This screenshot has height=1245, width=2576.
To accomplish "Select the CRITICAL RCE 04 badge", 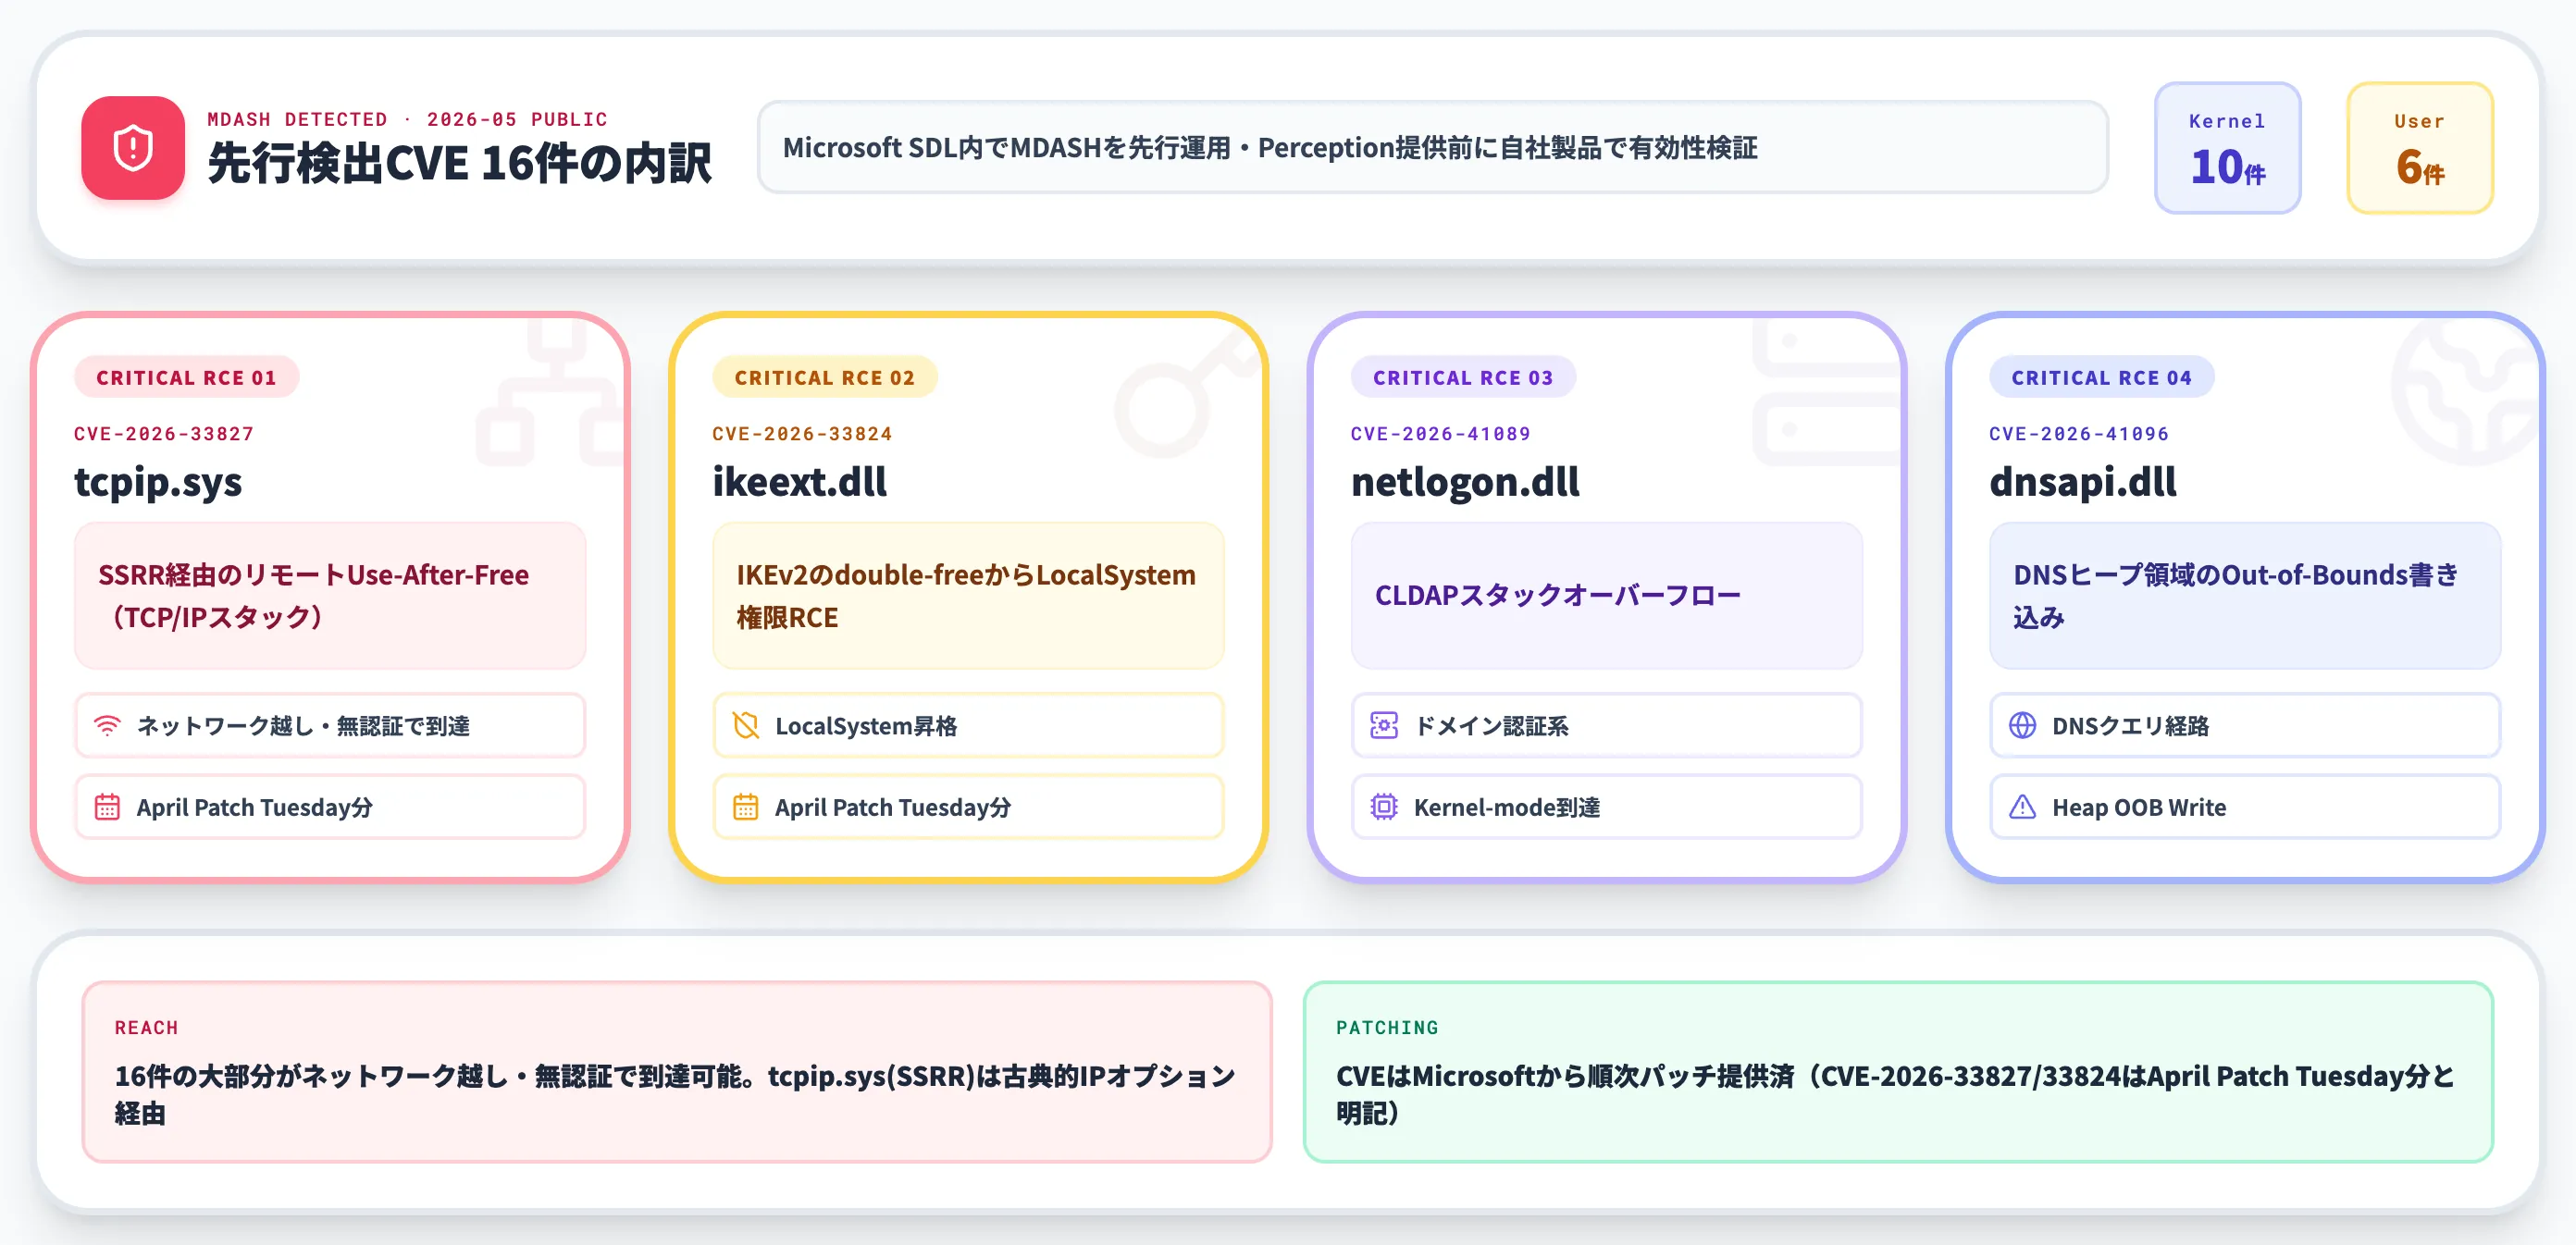I will [2101, 378].
